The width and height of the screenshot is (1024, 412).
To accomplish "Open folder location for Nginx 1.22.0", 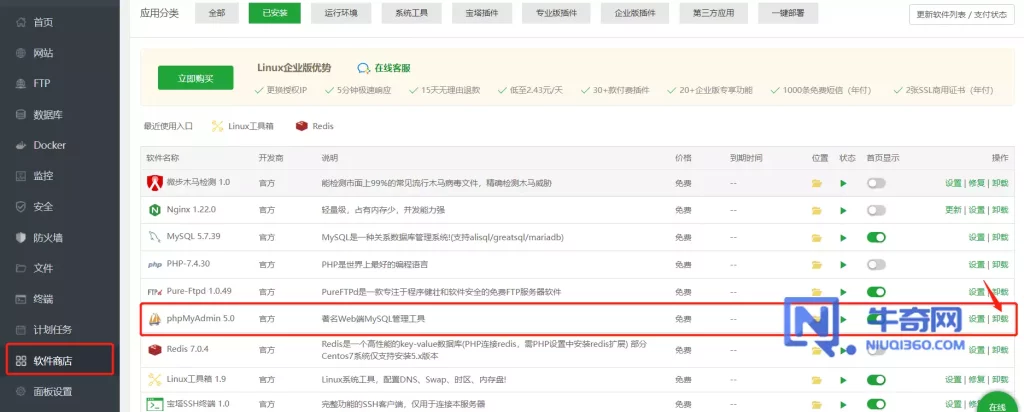I will (816, 210).
